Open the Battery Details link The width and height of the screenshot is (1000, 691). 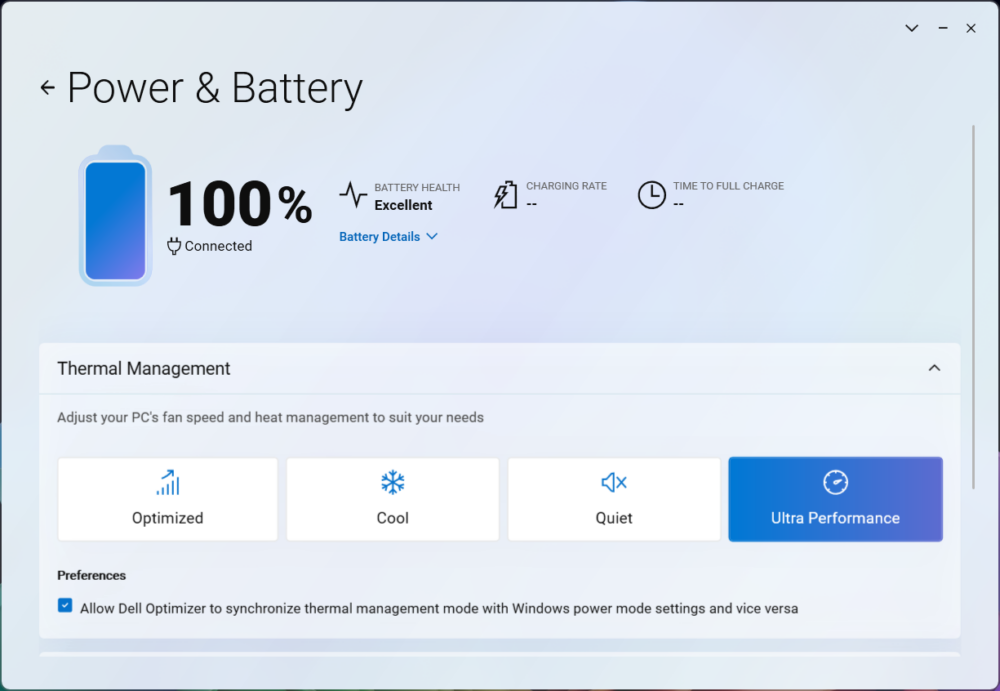(x=379, y=237)
